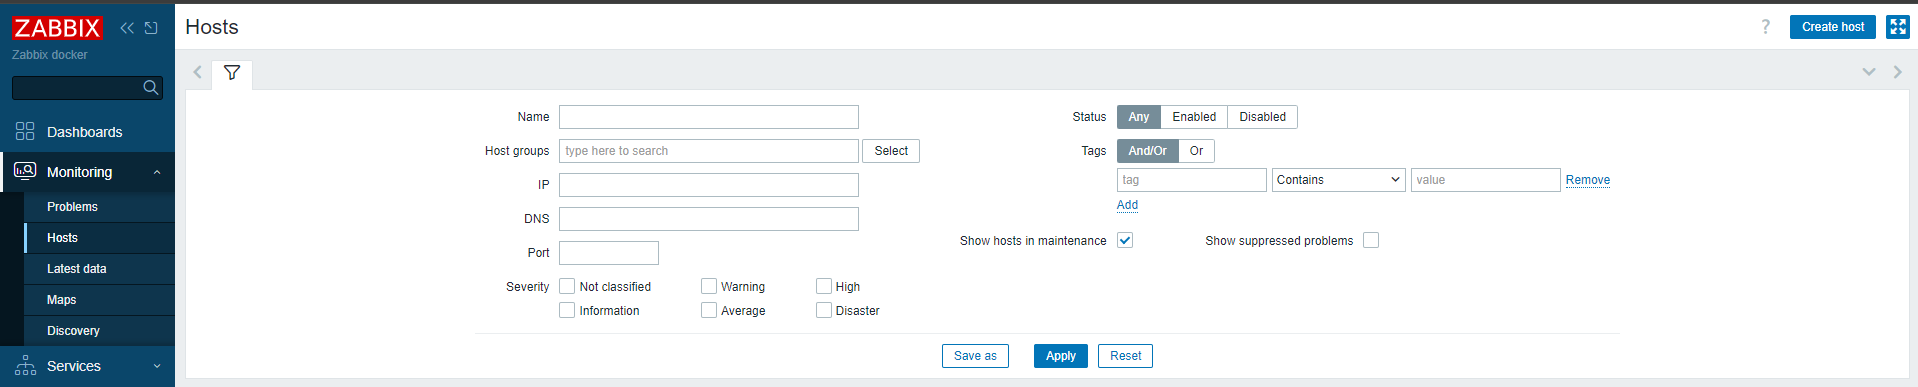Click the Remove tag link
The width and height of the screenshot is (1918, 387).
pyautogui.click(x=1587, y=180)
